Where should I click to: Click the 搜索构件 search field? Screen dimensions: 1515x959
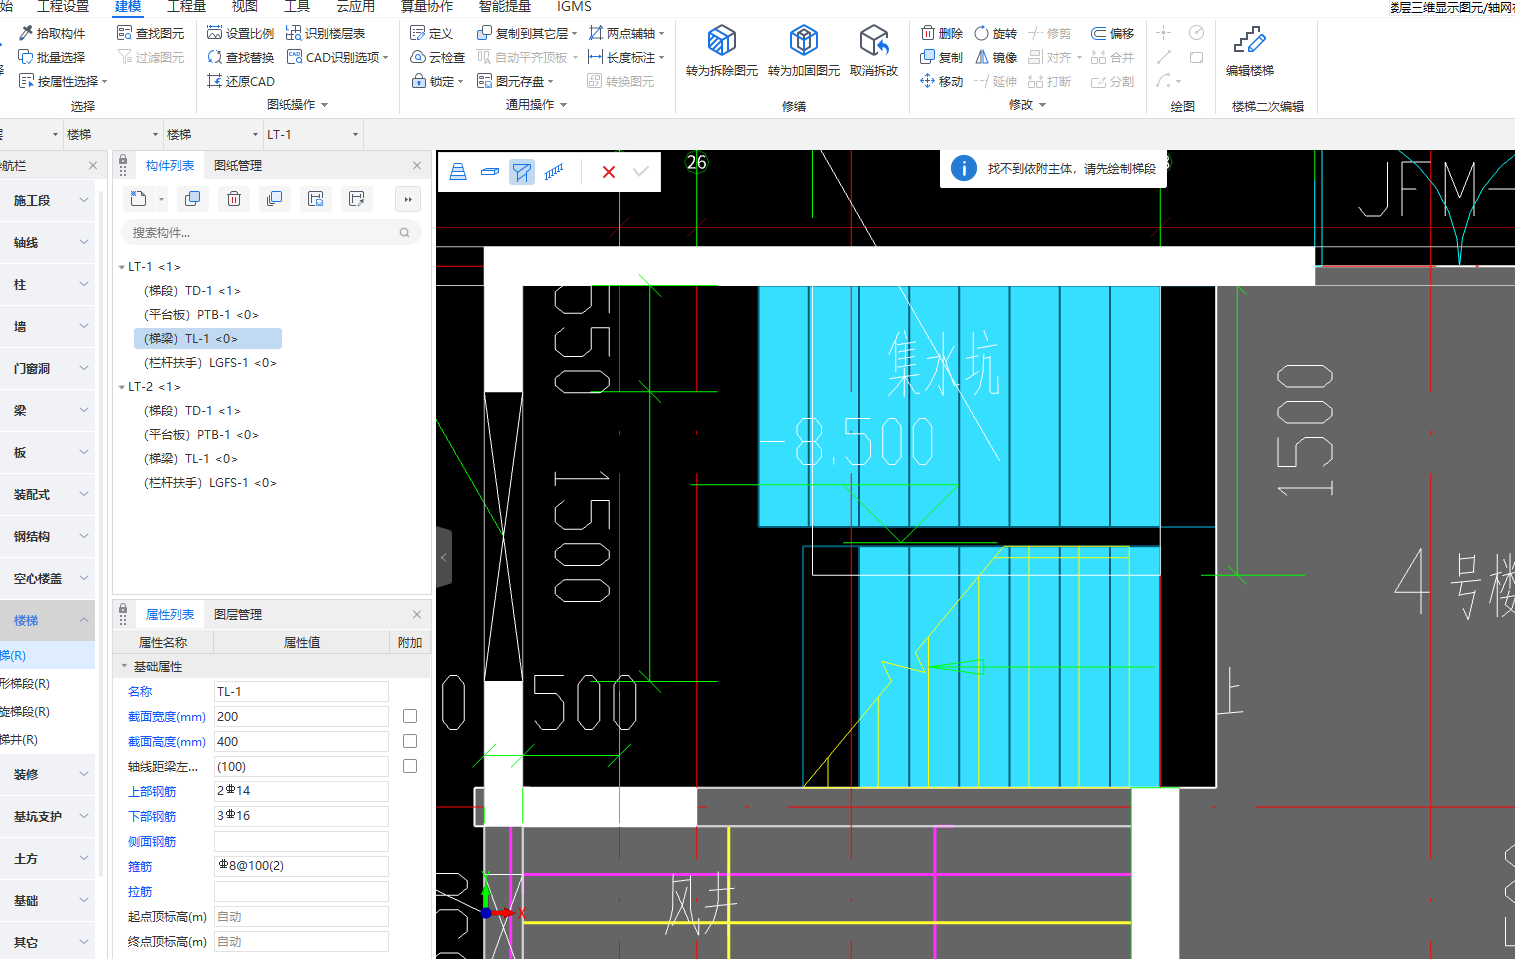[271, 232]
